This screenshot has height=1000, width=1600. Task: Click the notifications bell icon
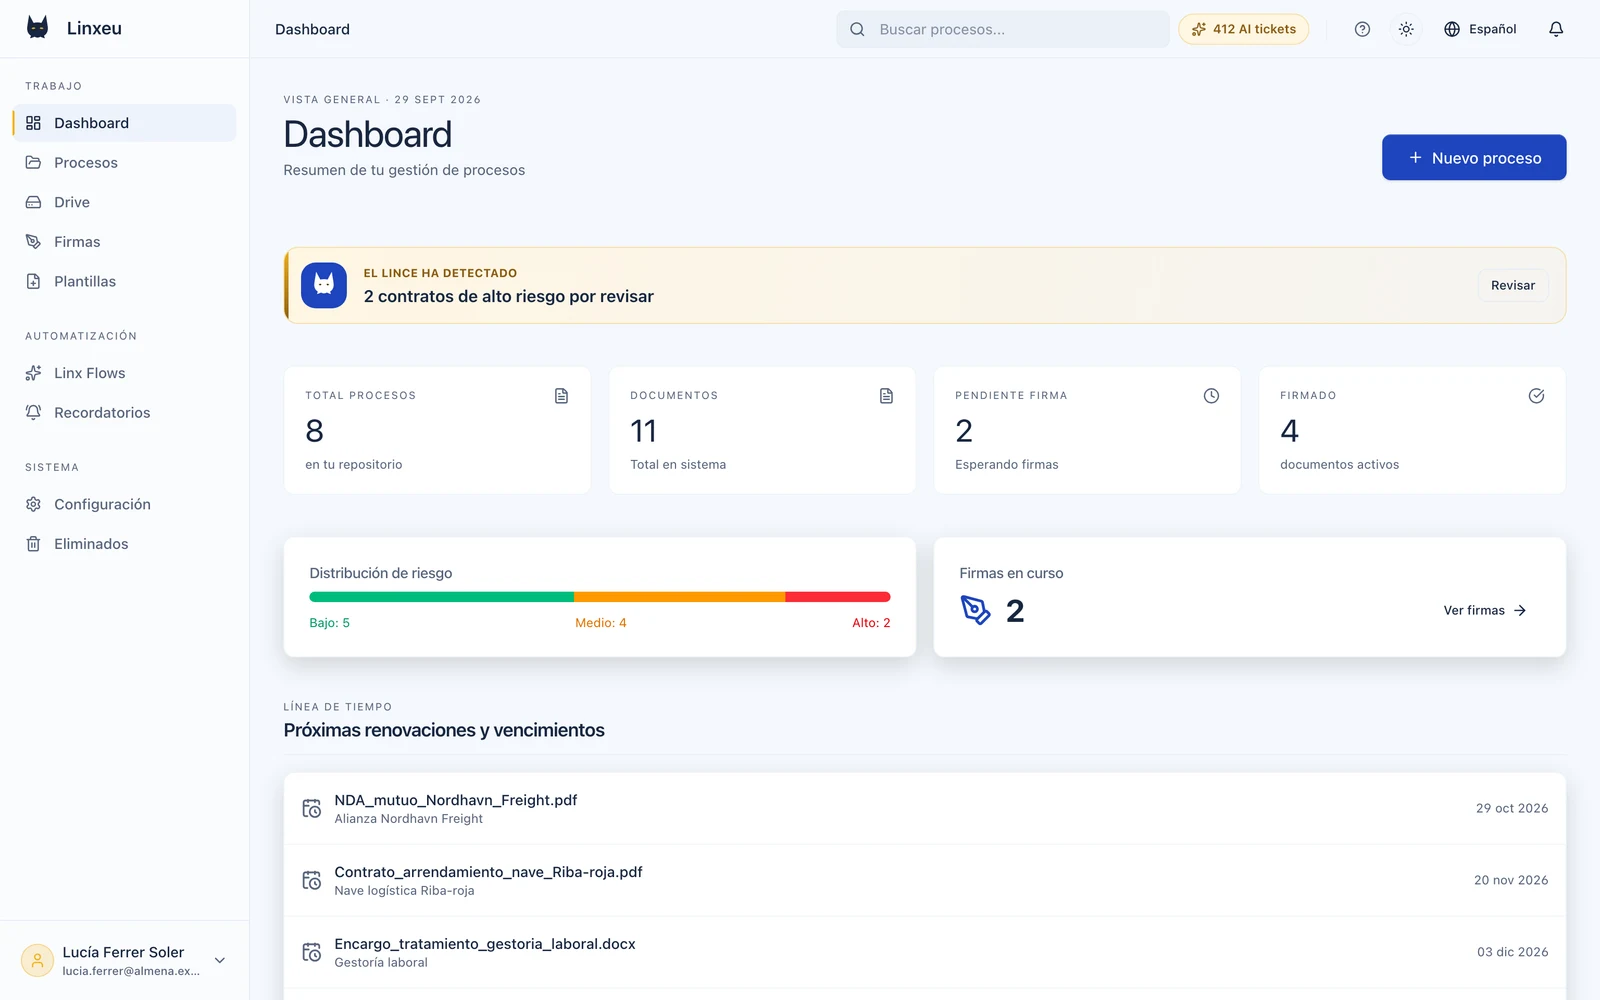(1556, 29)
